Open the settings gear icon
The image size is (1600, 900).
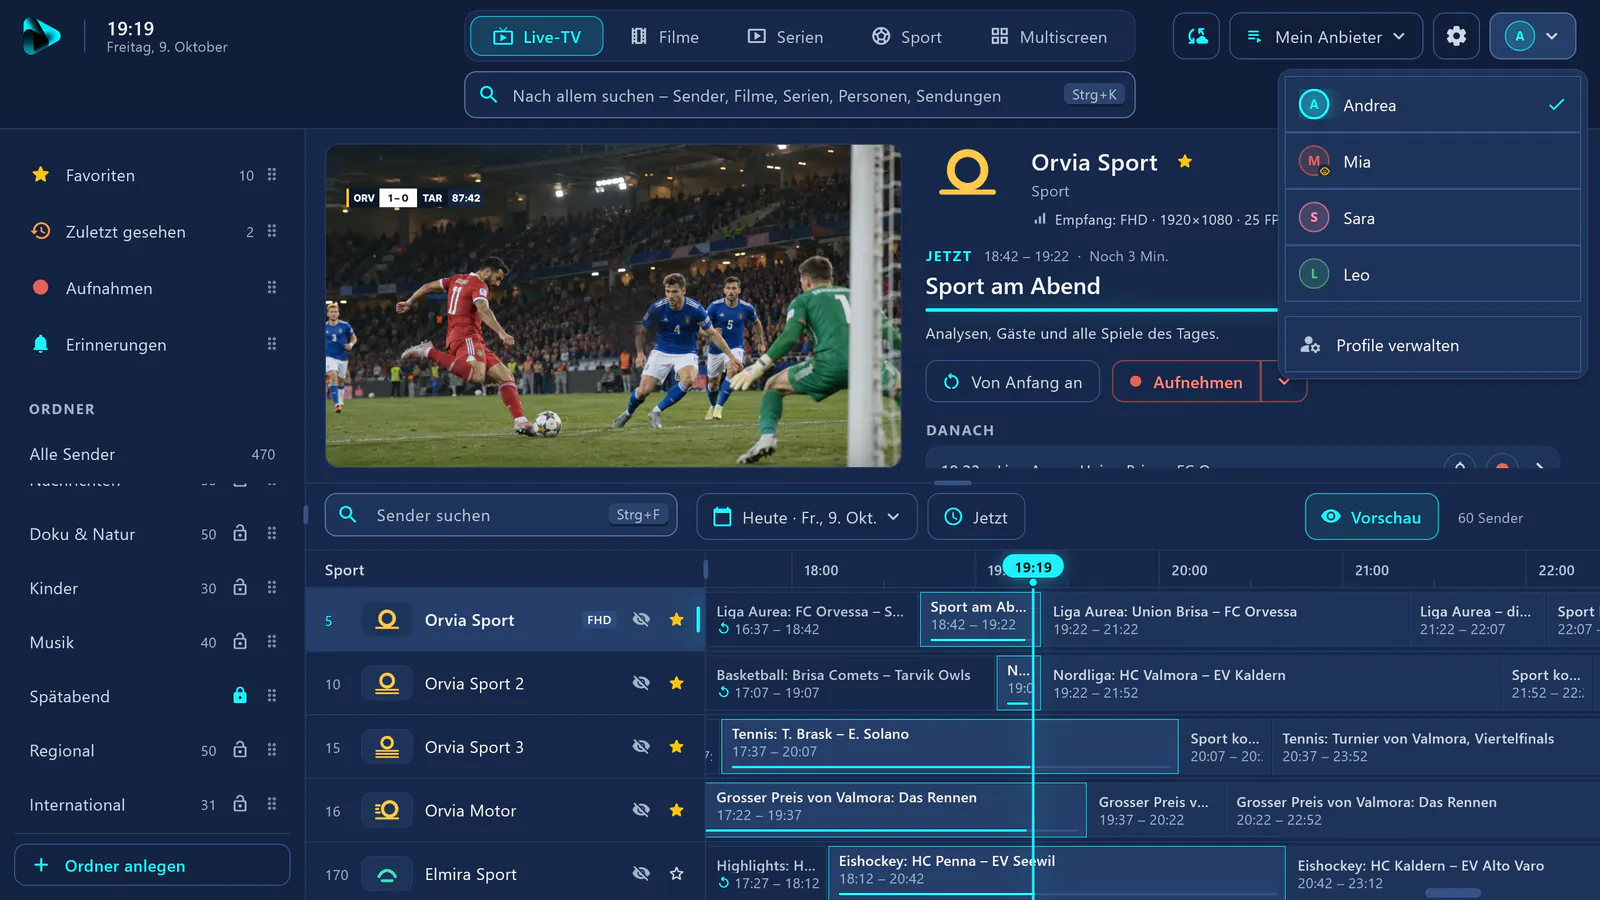[1456, 36]
